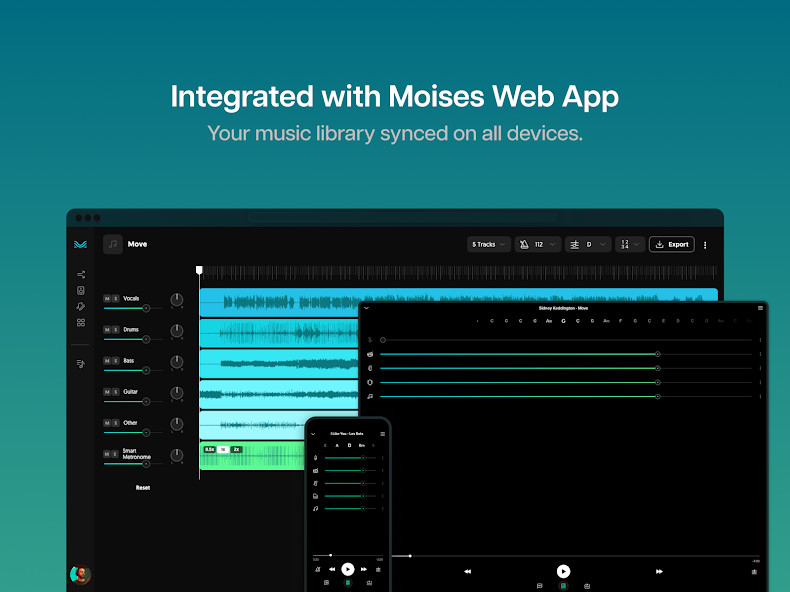The width and height of the screenshot is (790, 592).
Task: Open the grid modules icon in sidebar
Action: (81, 322)
